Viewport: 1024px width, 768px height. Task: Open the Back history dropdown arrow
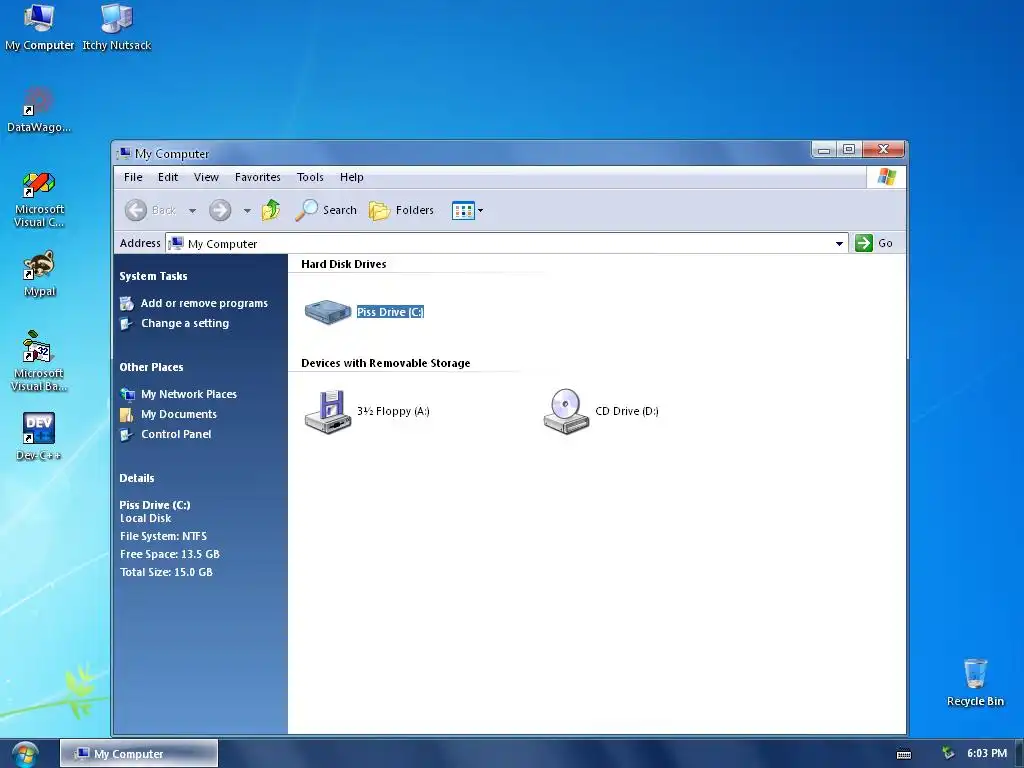[x=192, y=210]
